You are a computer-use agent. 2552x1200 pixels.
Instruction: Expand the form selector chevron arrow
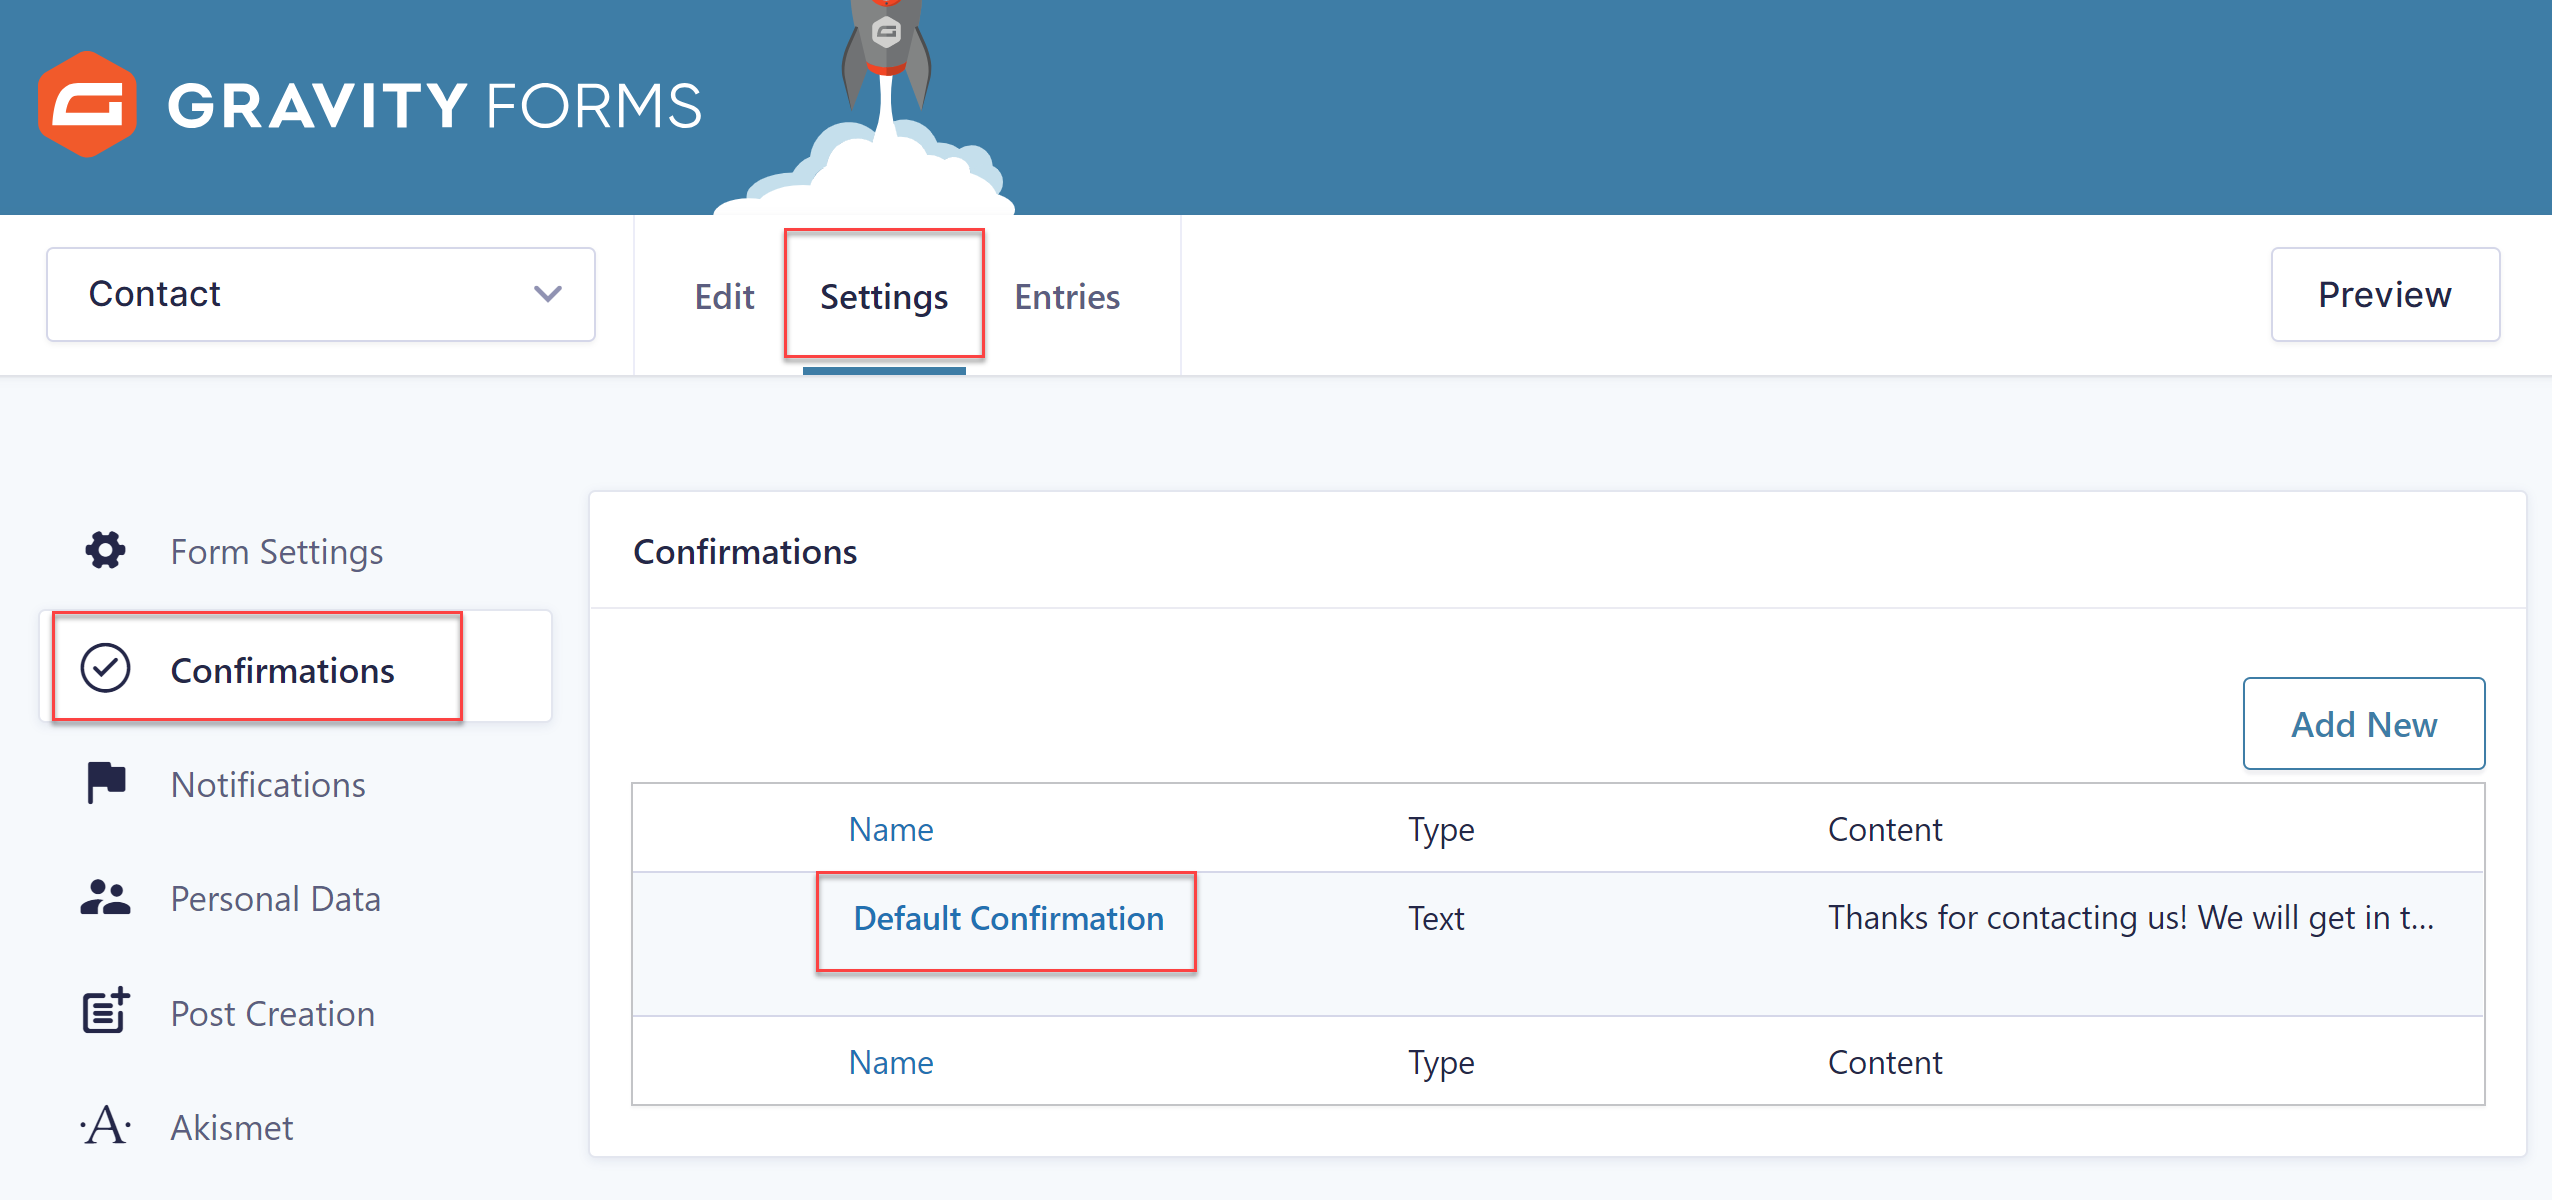click(x=547, y=294)
